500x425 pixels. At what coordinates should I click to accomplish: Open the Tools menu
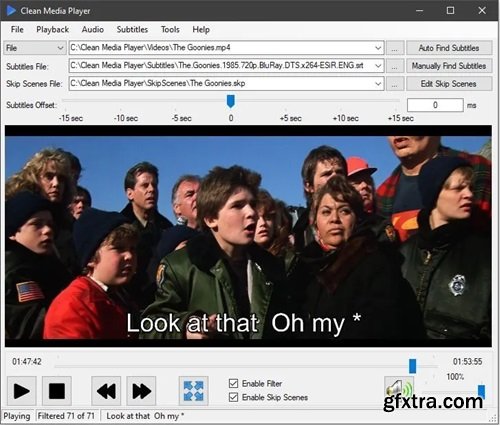[x=170, y=30]
